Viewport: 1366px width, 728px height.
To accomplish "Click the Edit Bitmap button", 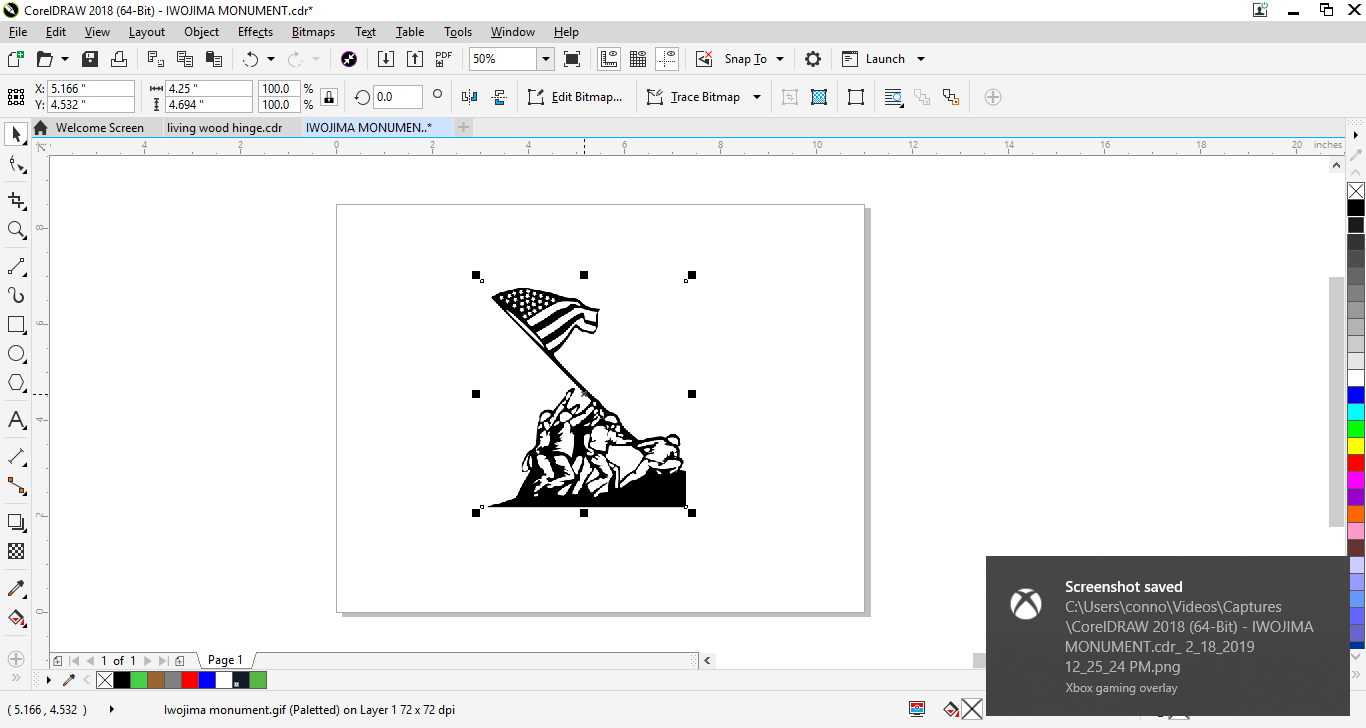I will click(x=576, y=97).
